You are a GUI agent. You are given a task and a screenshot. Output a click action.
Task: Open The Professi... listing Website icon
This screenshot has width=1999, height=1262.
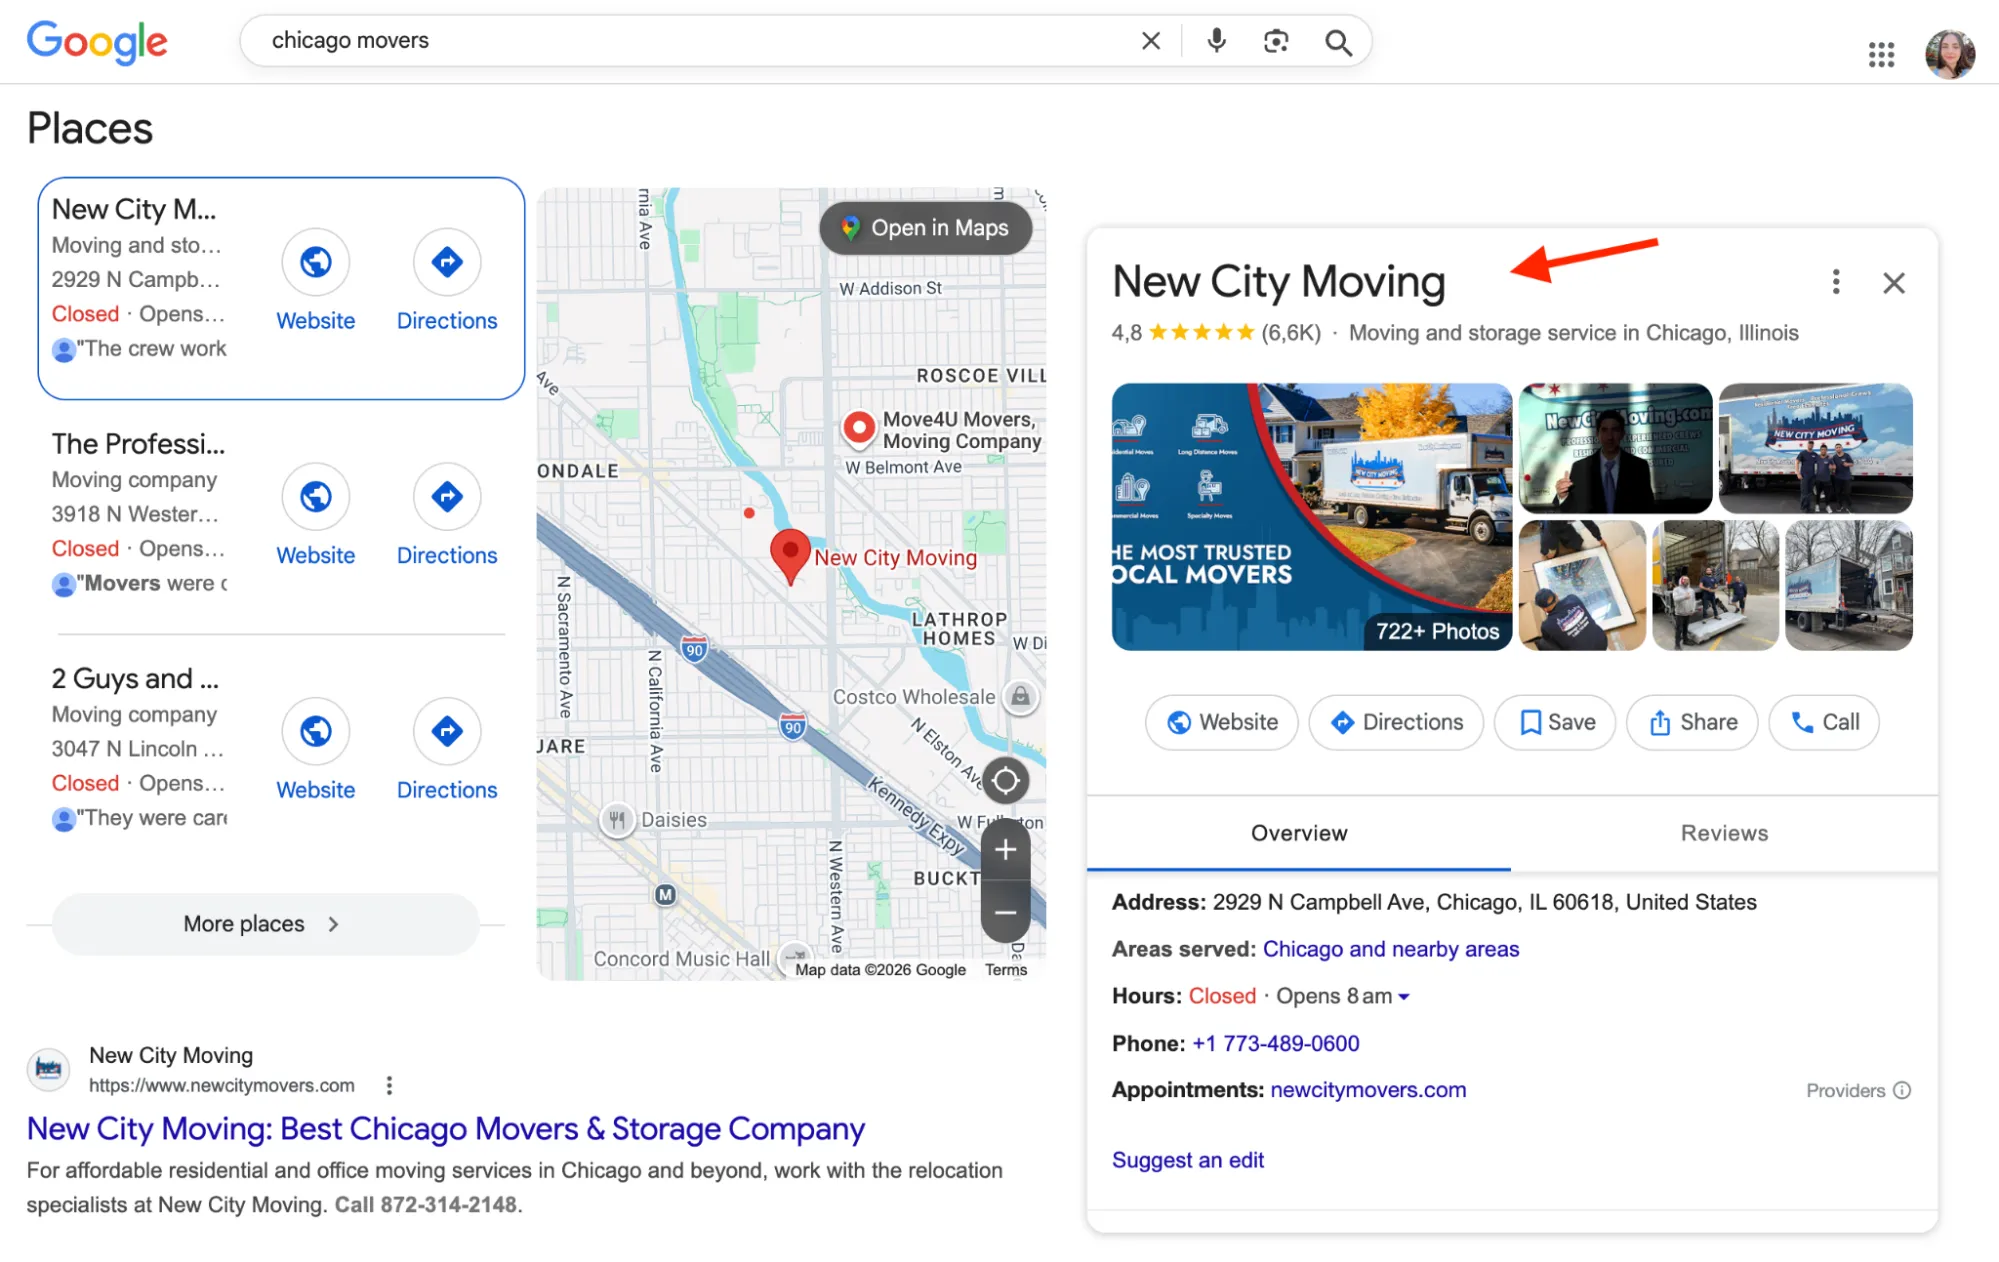316,496
